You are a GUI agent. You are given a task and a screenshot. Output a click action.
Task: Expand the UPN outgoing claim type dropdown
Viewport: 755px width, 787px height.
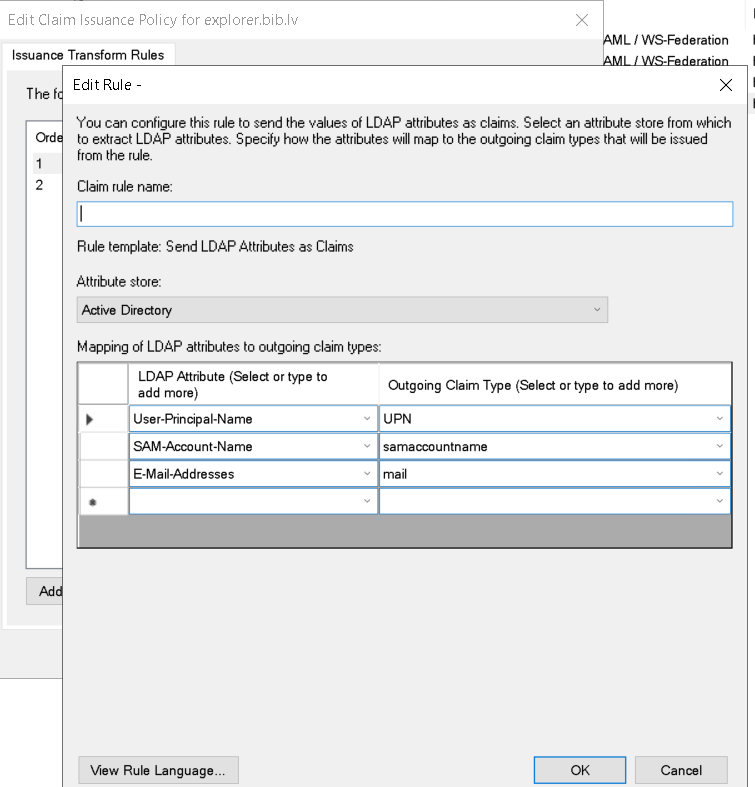pos(719,419)
